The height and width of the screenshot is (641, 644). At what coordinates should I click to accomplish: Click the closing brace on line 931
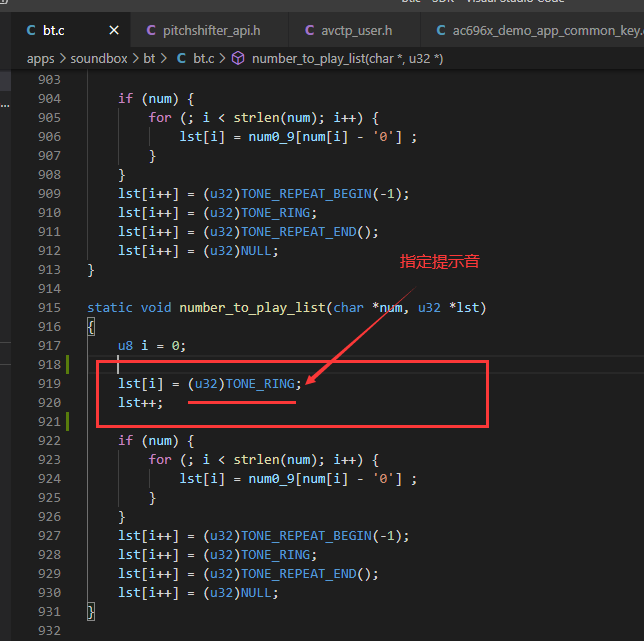pyautogui.click(x=91, y=612)
